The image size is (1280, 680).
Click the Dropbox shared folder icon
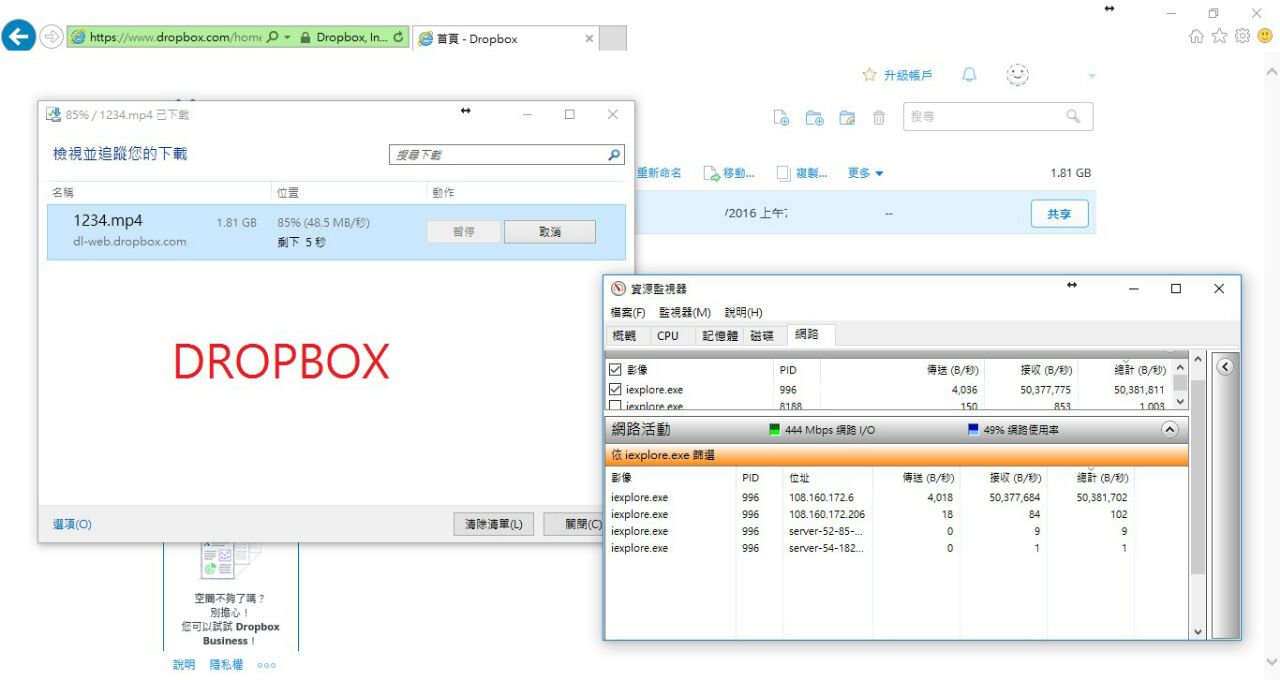click(x=847, y=117)
